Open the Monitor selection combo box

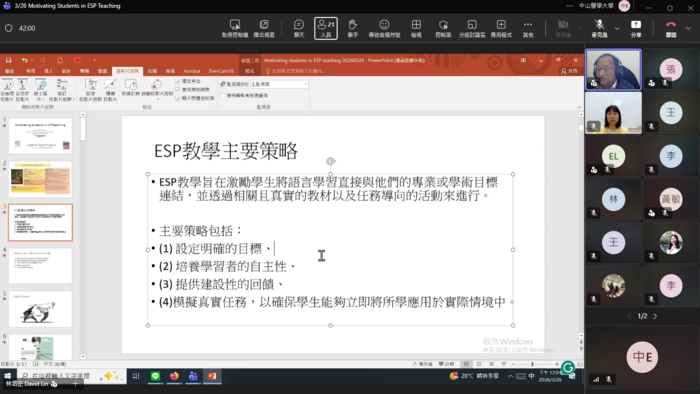(279, 84)
